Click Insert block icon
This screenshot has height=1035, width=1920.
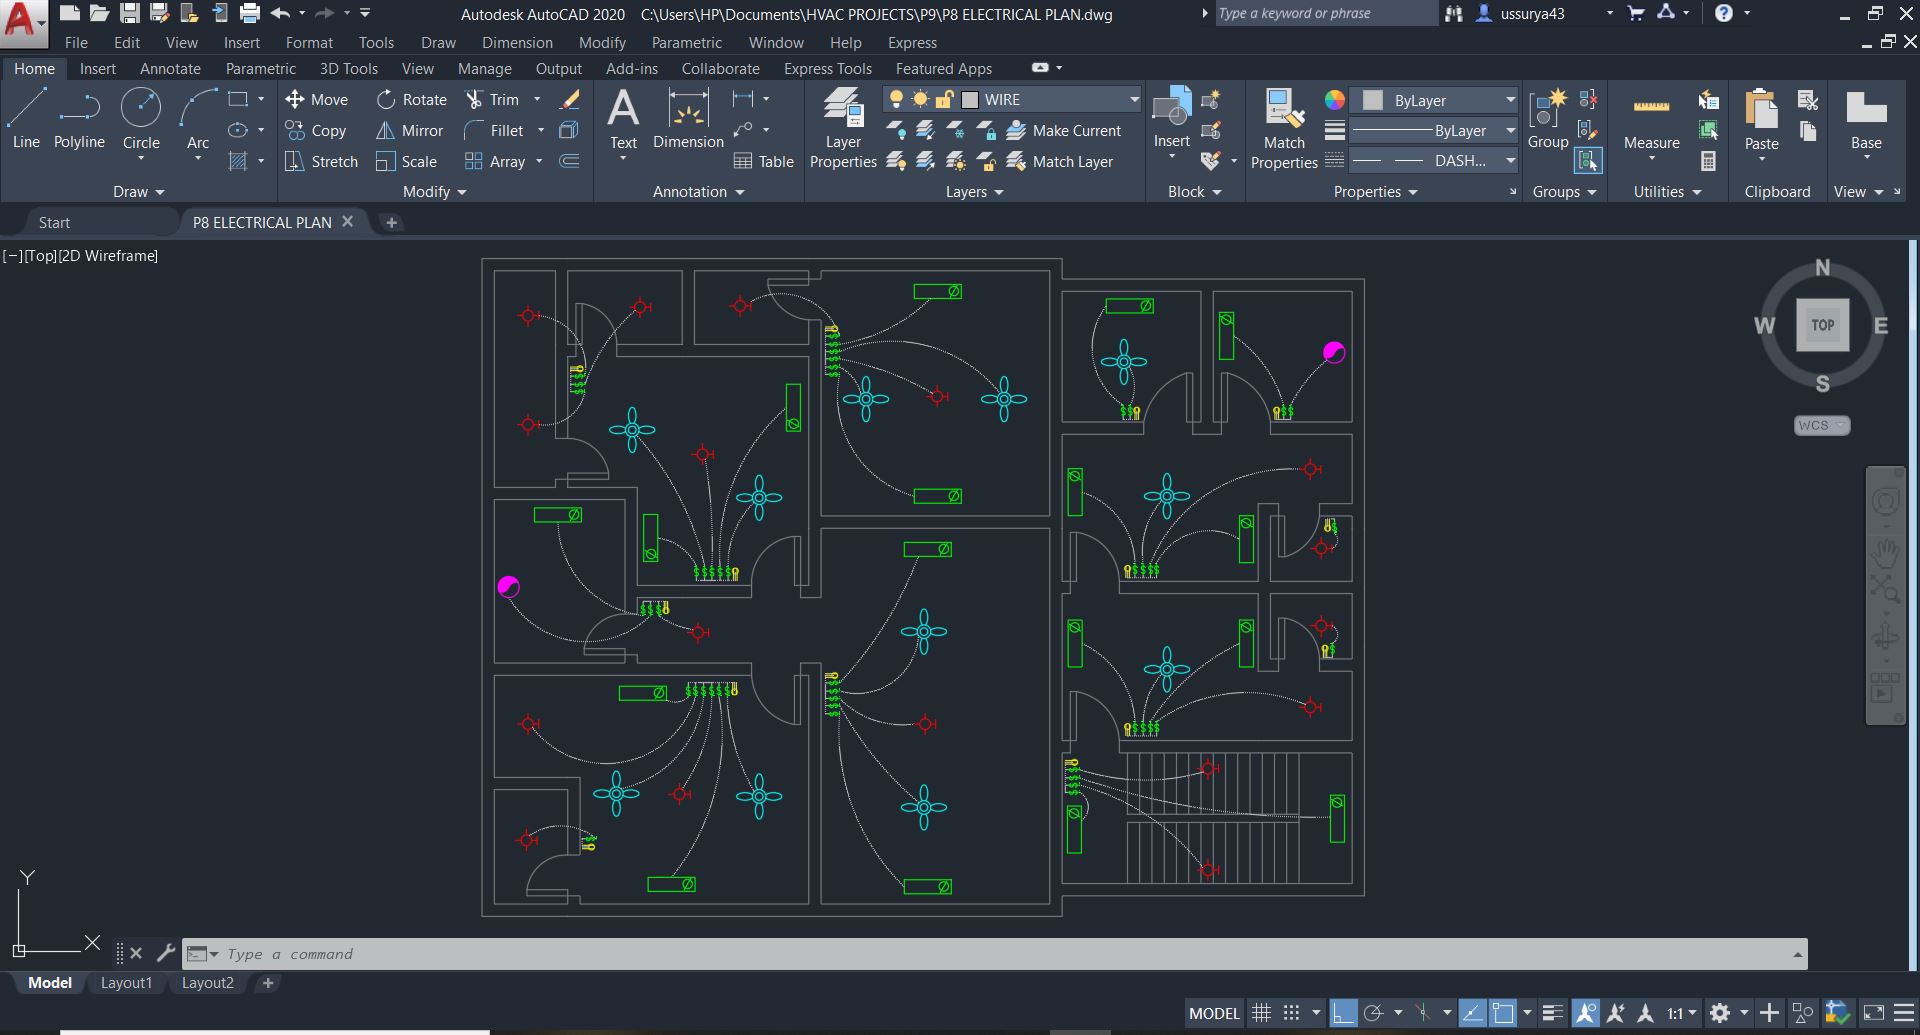1172,118
